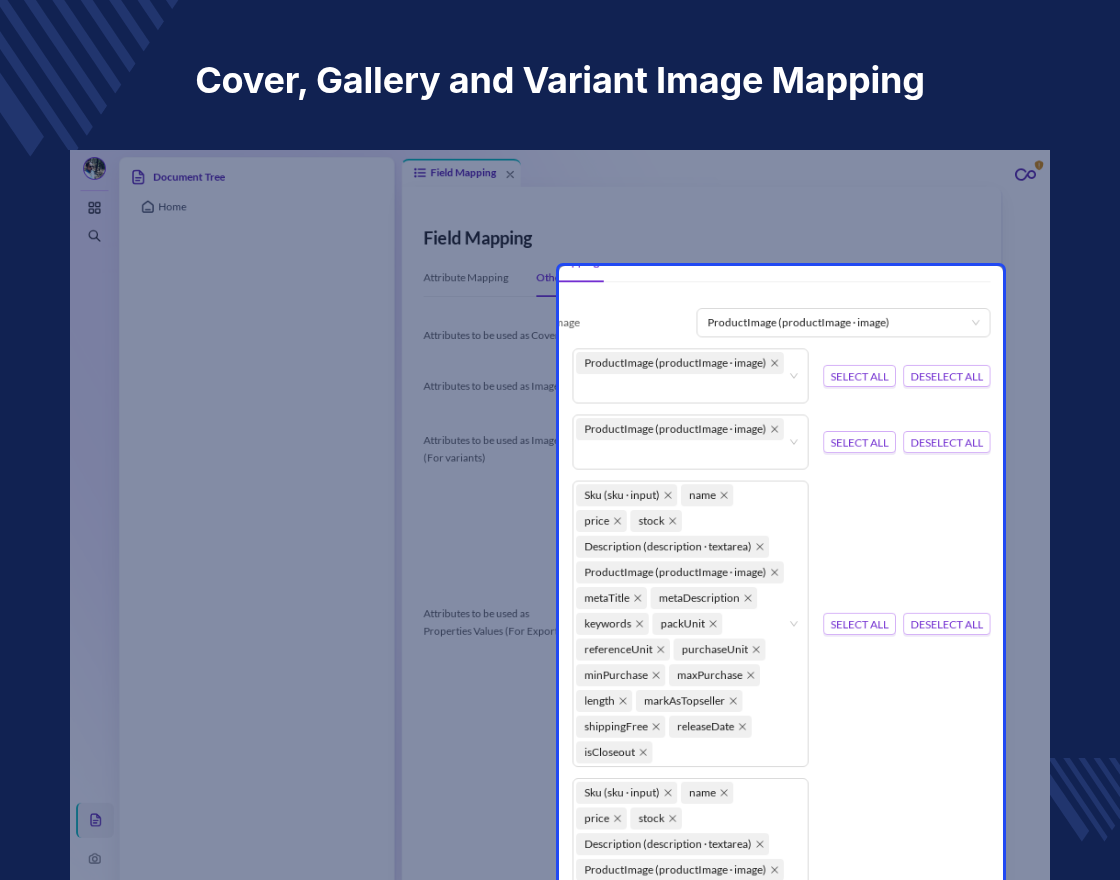Click the search magnifier icon in sidebar

pyautogui.click(x=94, y=236)
